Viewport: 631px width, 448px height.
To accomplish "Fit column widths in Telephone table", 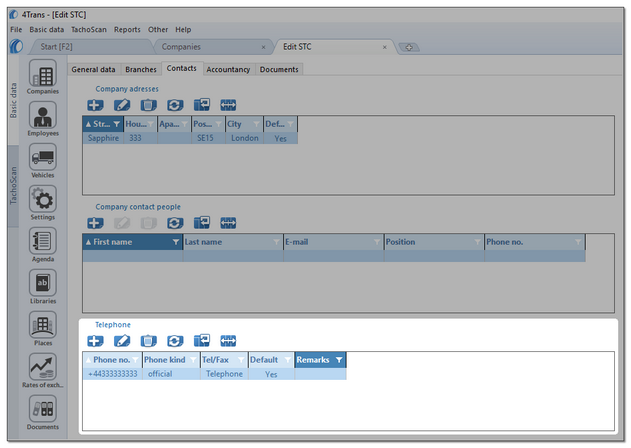I will [228, 341].
